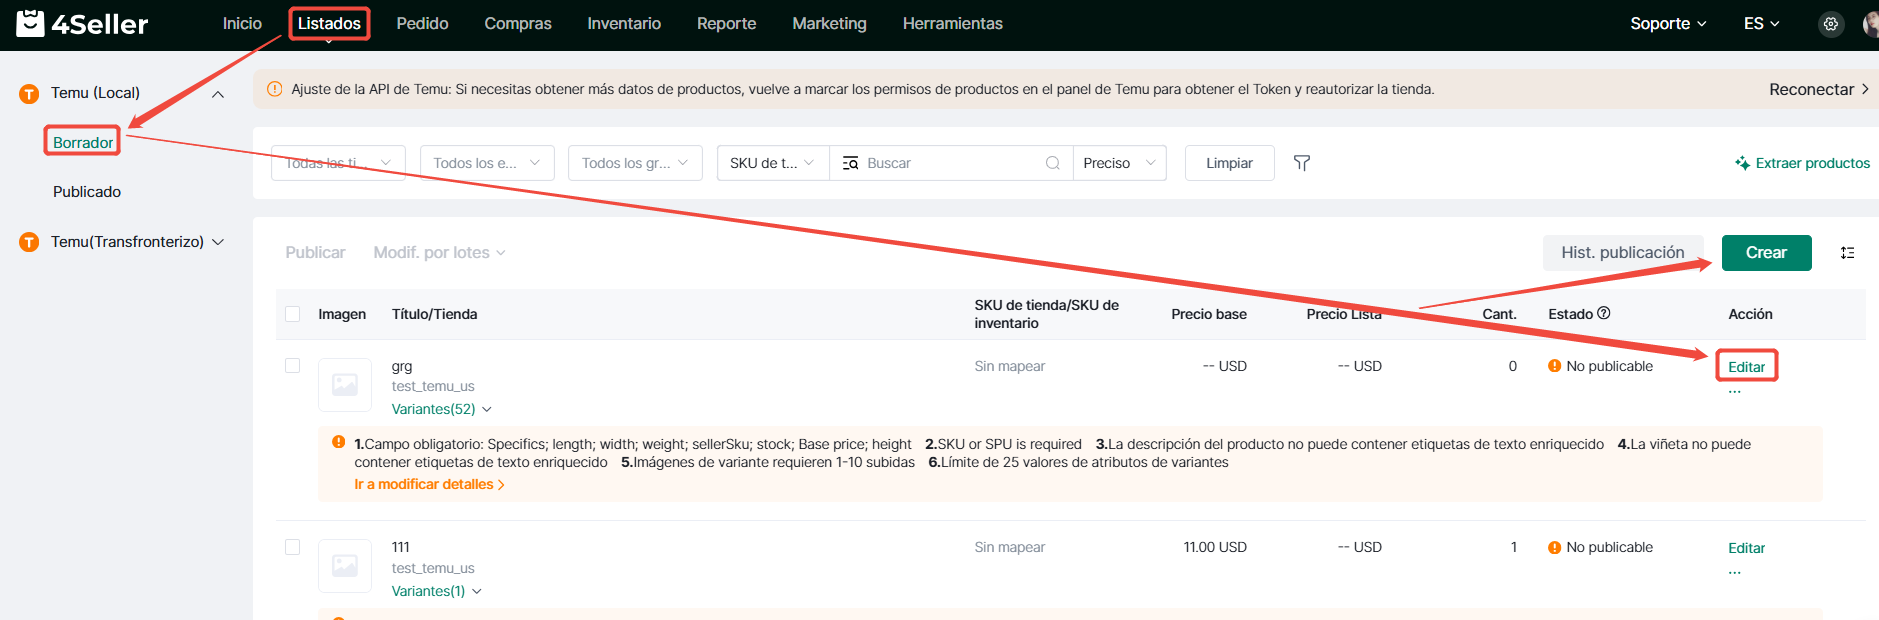The image size is (1879, 620).
Task: Select Borrador in the sidebar
Action: pyautogui.click(x=83, y=143)
